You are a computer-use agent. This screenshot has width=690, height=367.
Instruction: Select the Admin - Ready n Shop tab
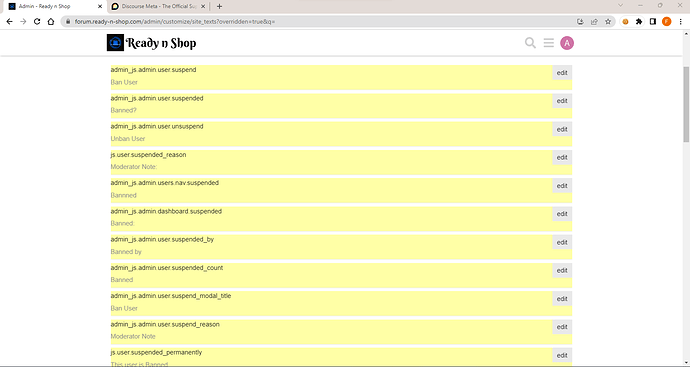pos(56,6)
